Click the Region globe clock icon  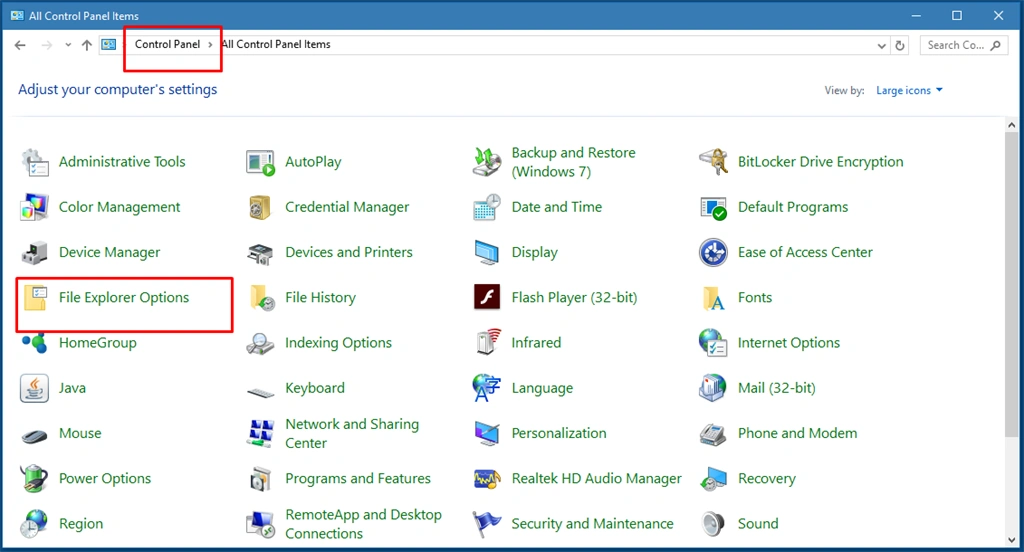pos(35,524)
